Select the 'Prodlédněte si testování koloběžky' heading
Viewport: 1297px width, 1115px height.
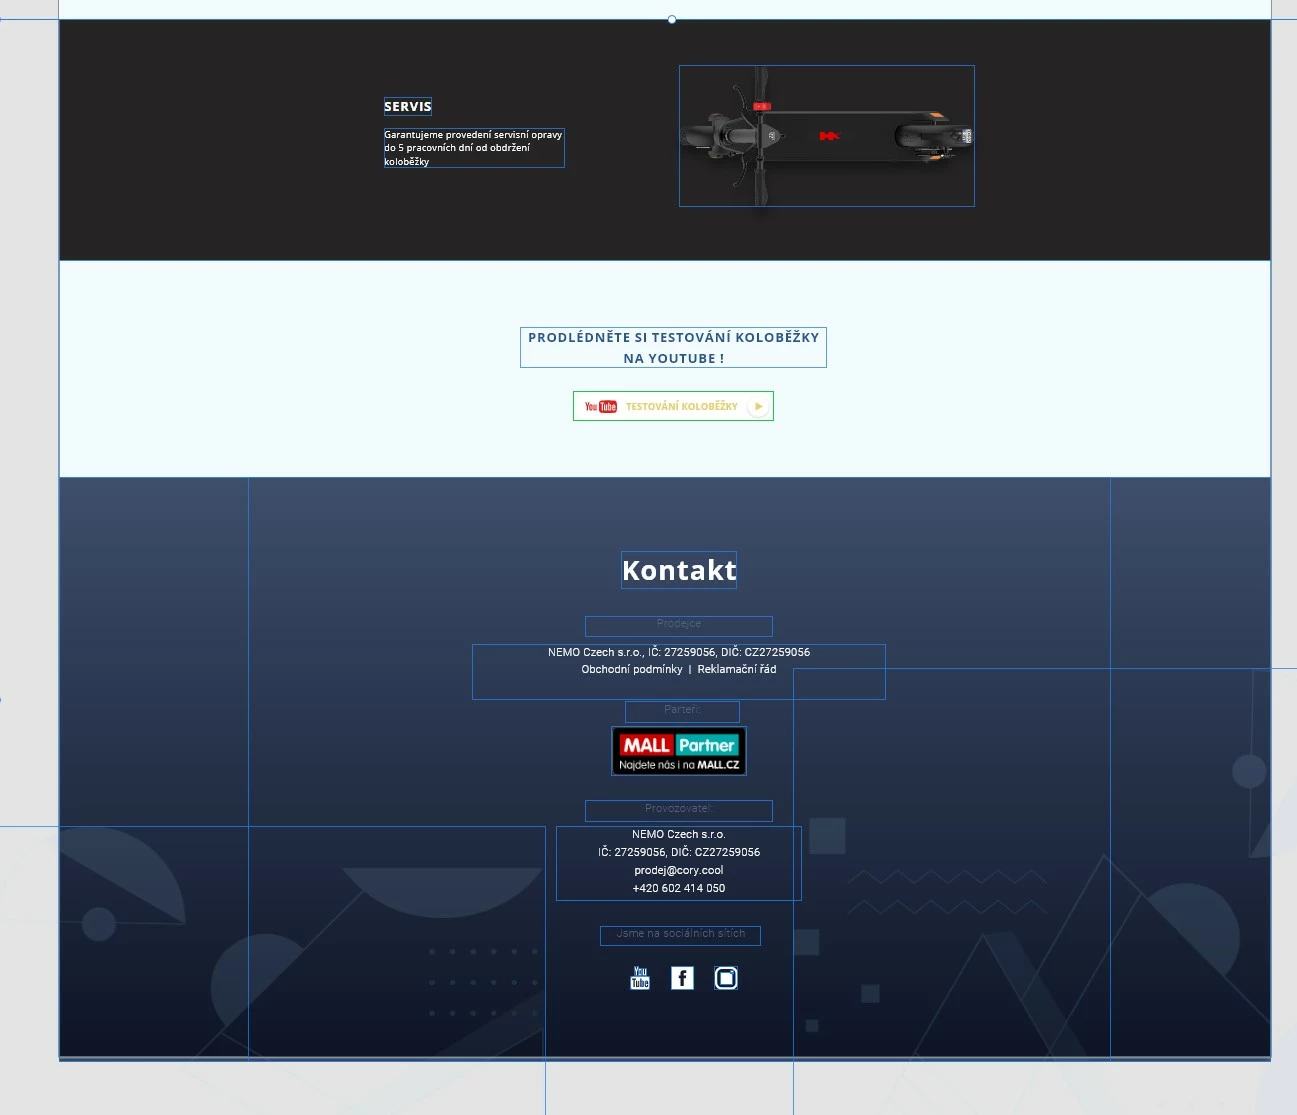673,348
